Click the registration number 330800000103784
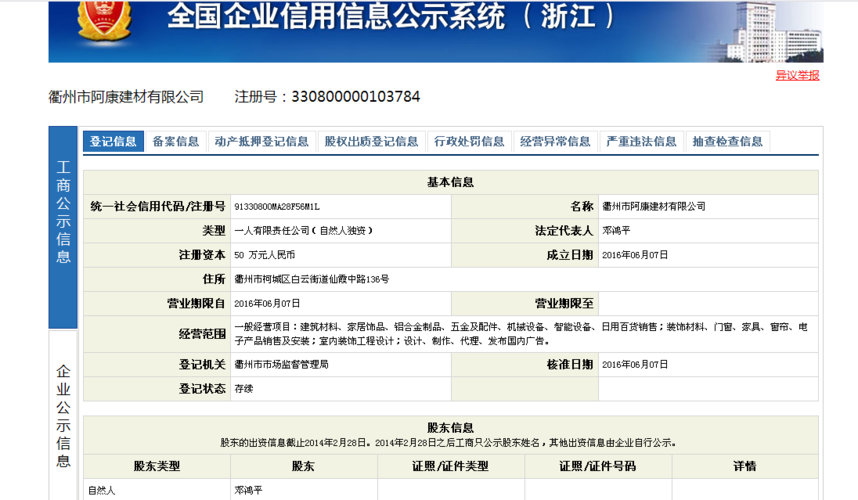The width and height of the screenshot is (858, 500). (x=356, y=97)
